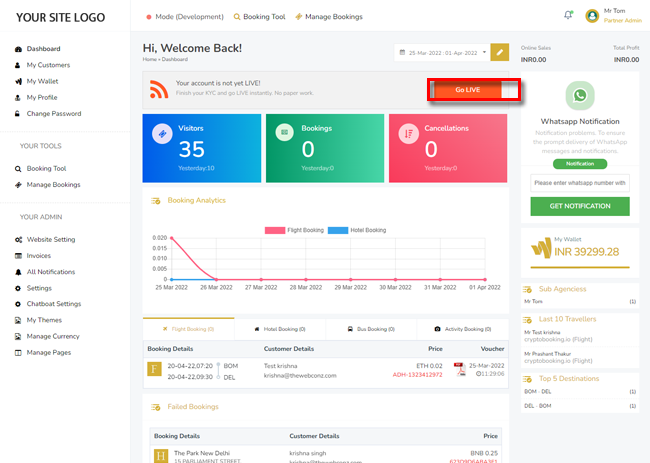This screenshot has width=650, height=463.
Task: Click the GET NOTIFICATION button
Action: click(x=580, y=206)
